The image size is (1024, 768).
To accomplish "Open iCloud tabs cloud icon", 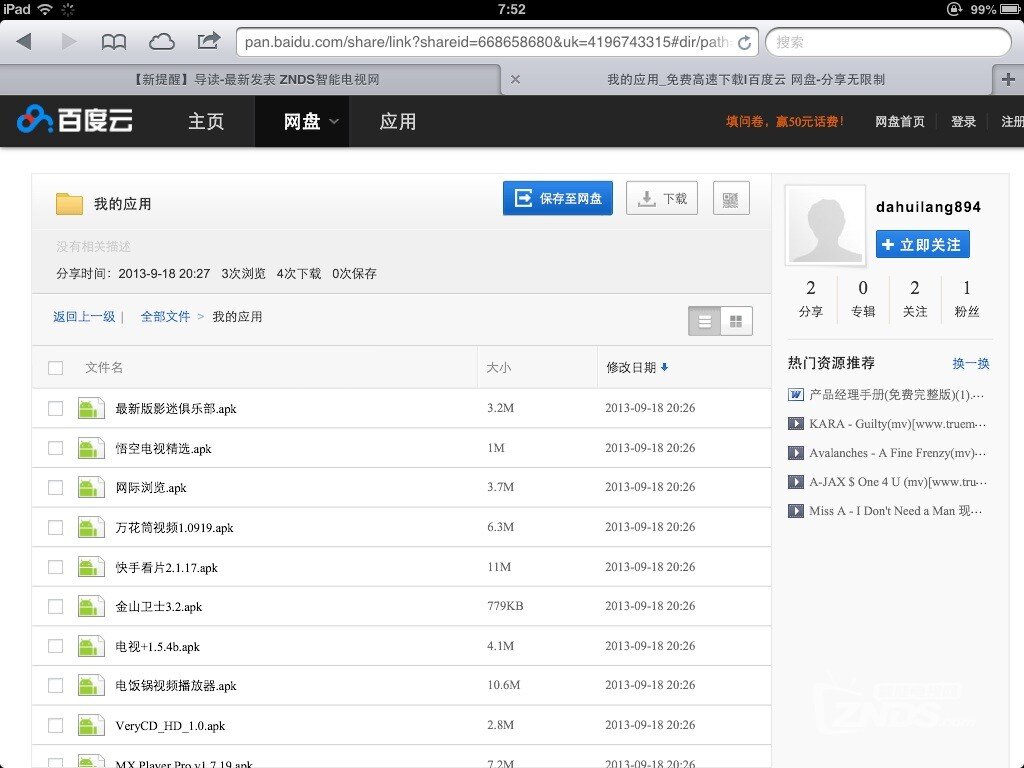I will [161, 42].
